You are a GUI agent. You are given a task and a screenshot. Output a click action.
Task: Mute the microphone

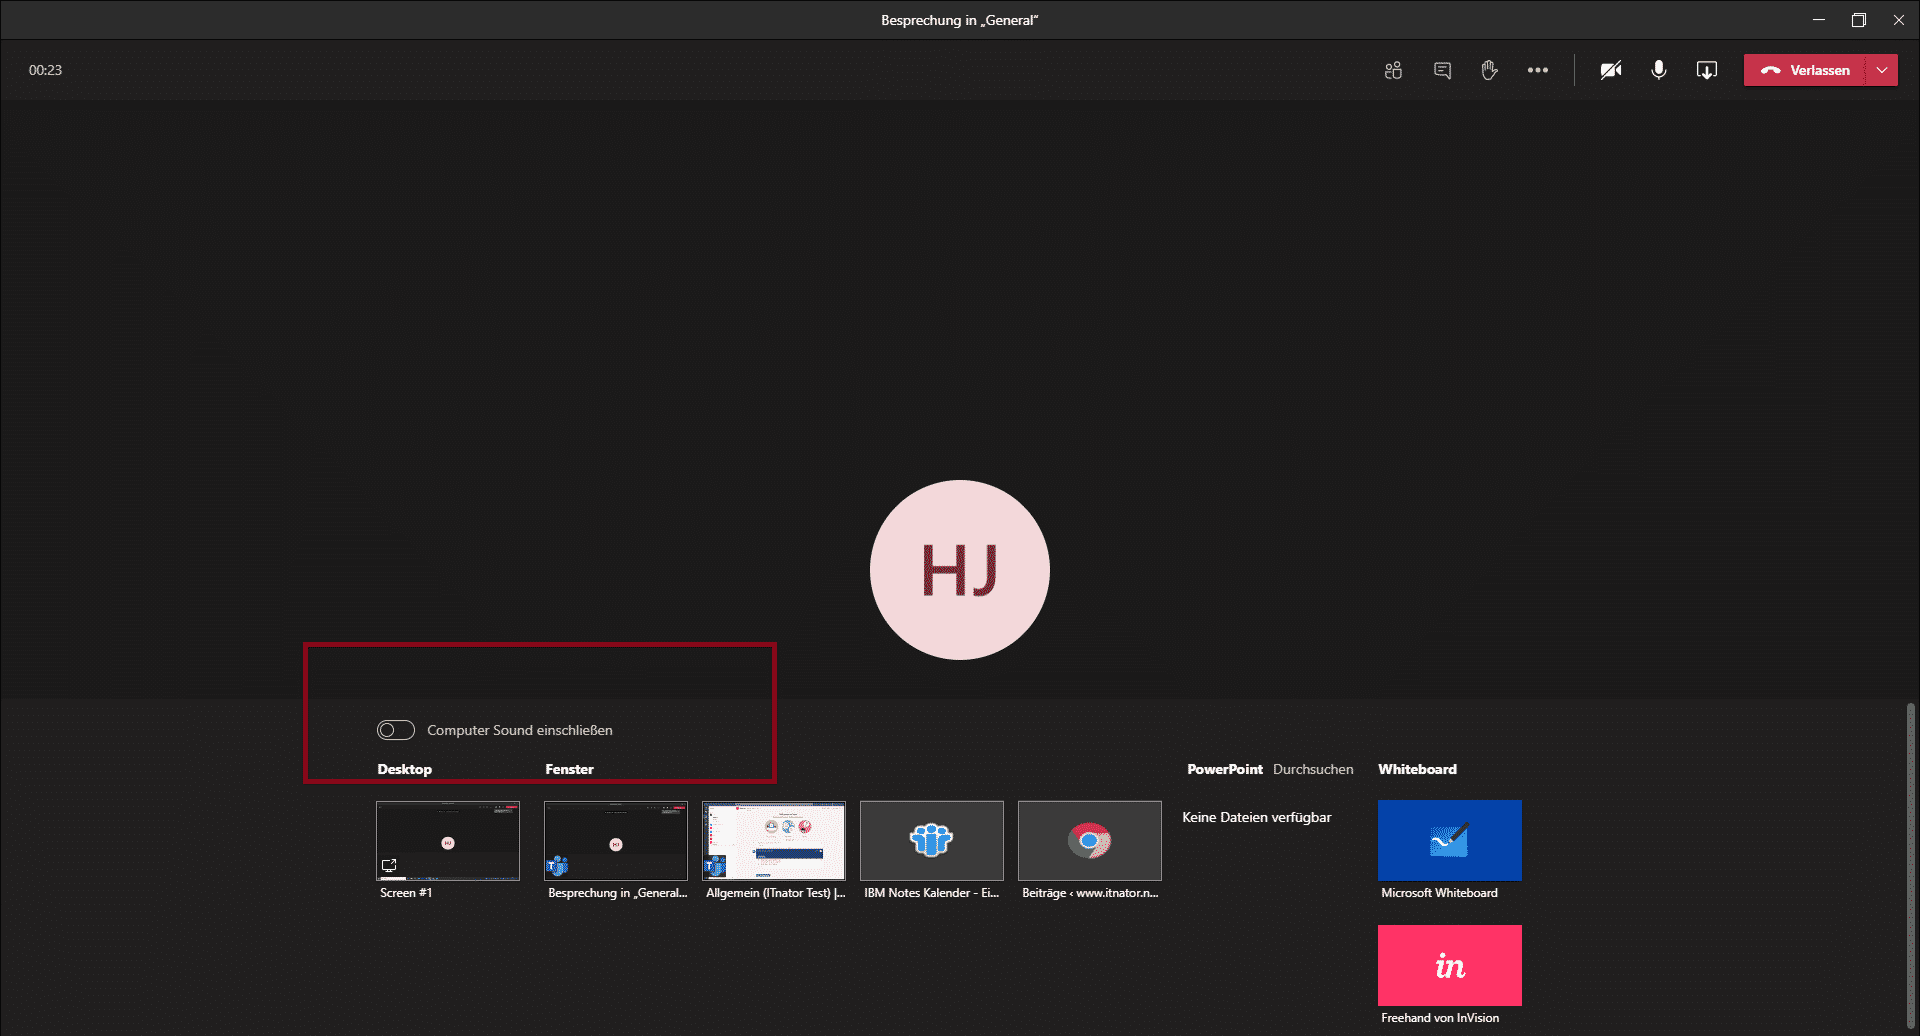[x=1658, y=70]
